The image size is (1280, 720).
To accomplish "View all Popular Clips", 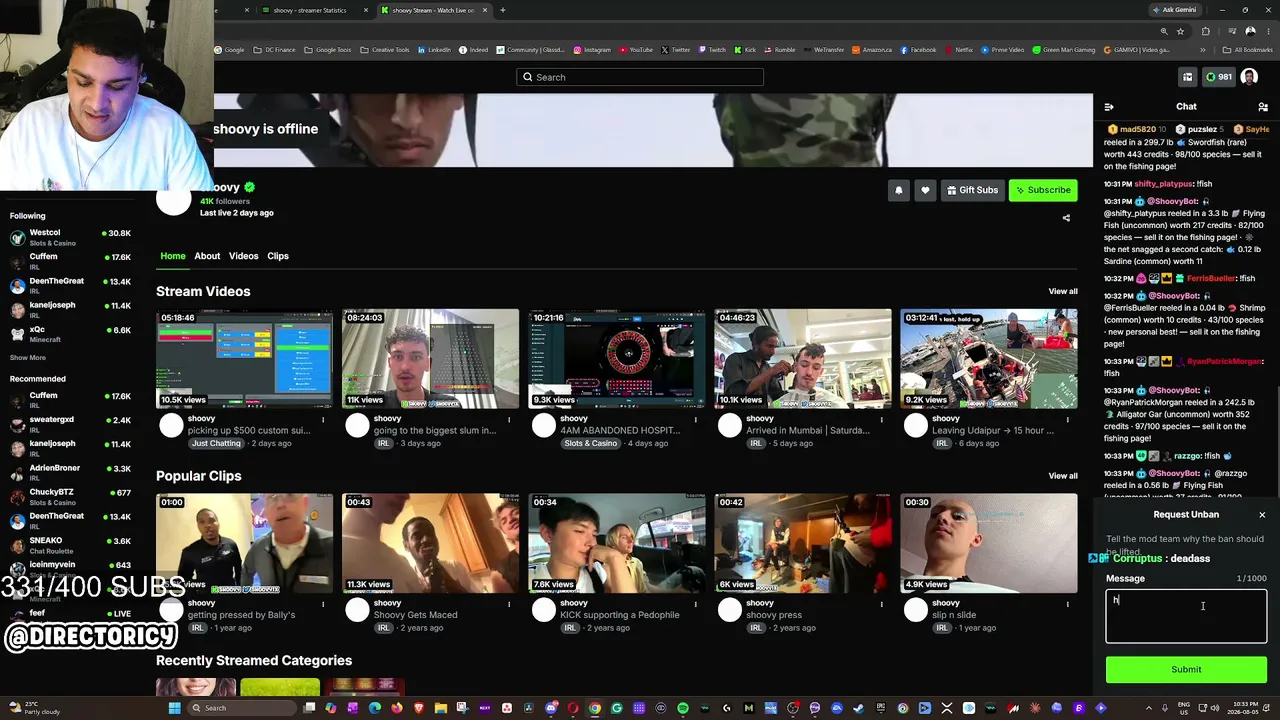I will (1063, 476).
